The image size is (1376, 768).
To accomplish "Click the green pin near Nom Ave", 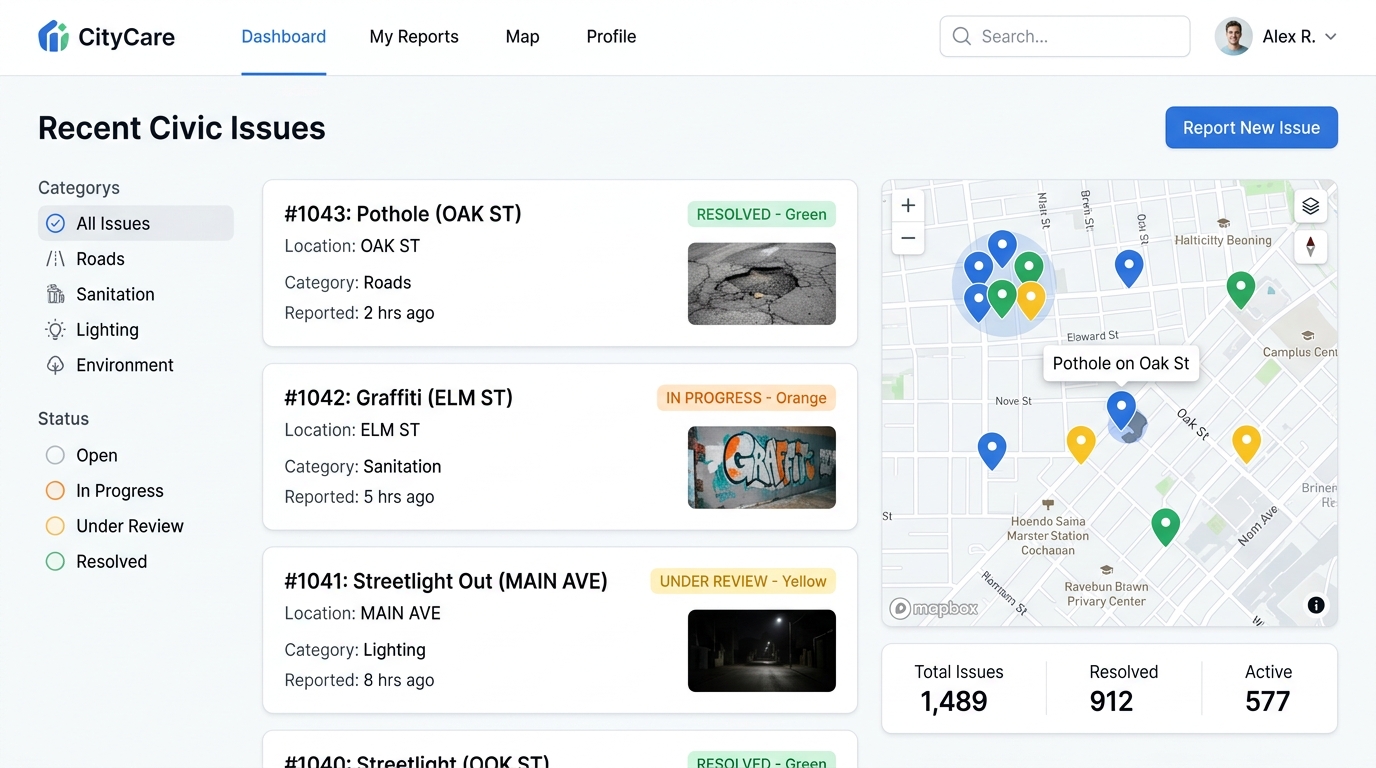I will point(1165,526).
